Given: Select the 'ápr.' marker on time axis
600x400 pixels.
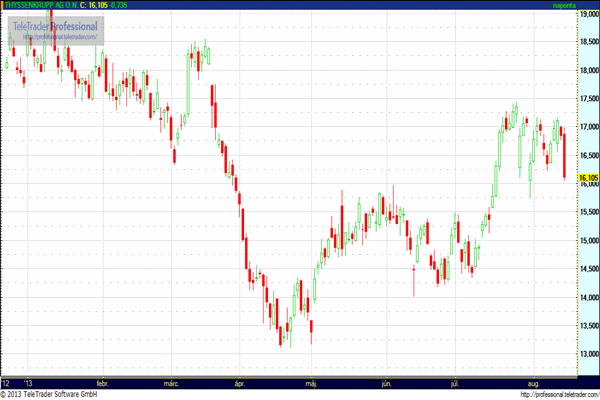Looking at the screenshot, I should click(x=238, y=382).
